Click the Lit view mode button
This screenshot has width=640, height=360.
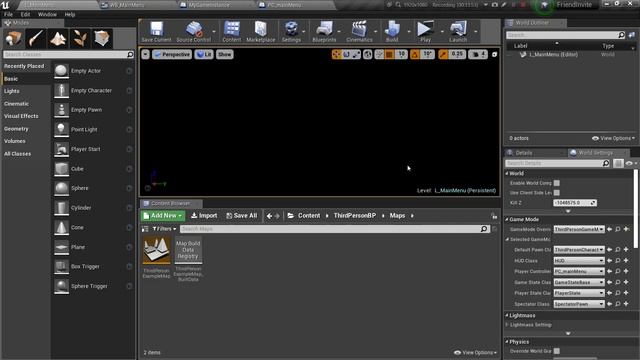click(204, 54)
